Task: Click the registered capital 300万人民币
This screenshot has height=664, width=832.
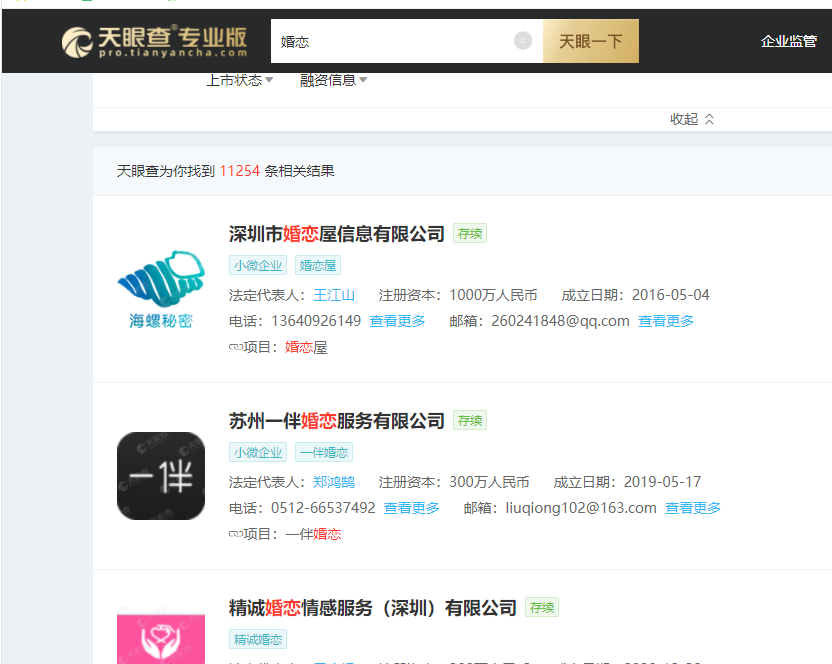Action: 489,481
